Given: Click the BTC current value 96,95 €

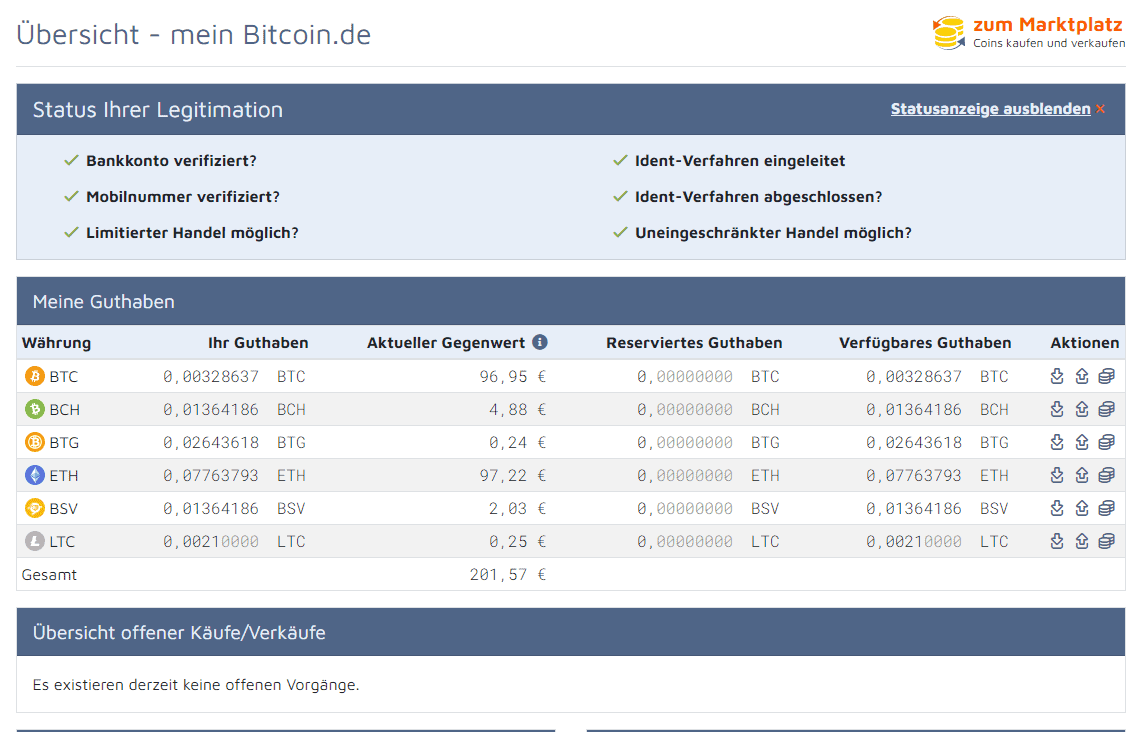Looking at the screenshot, I should [513, 377].
